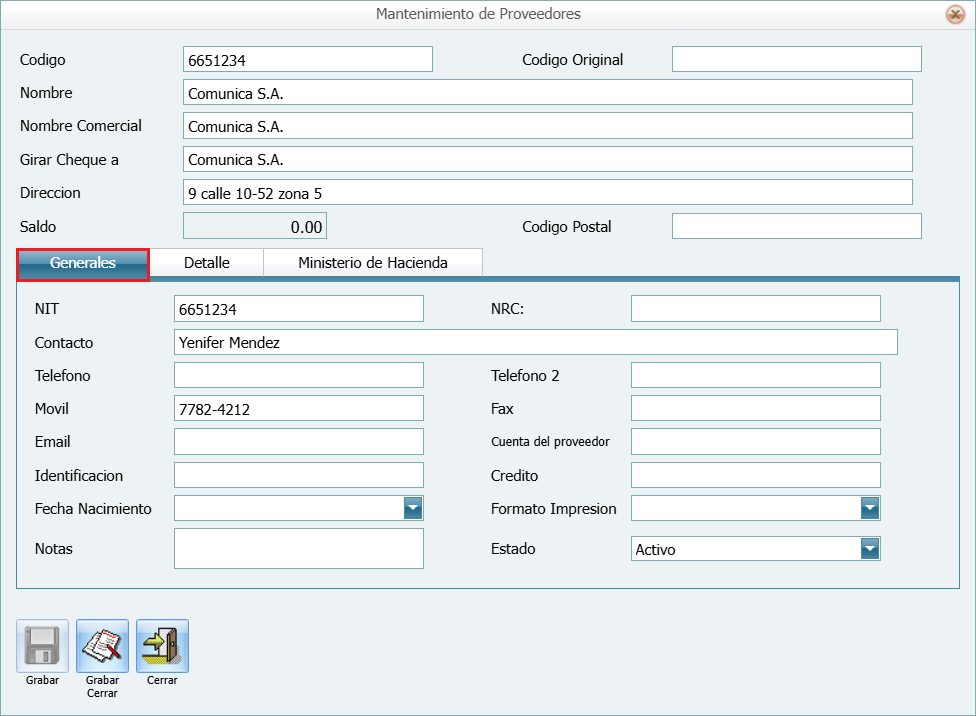
Task: Open the Fecha Nacimiento date dropdown
Action: click(413, 508)
